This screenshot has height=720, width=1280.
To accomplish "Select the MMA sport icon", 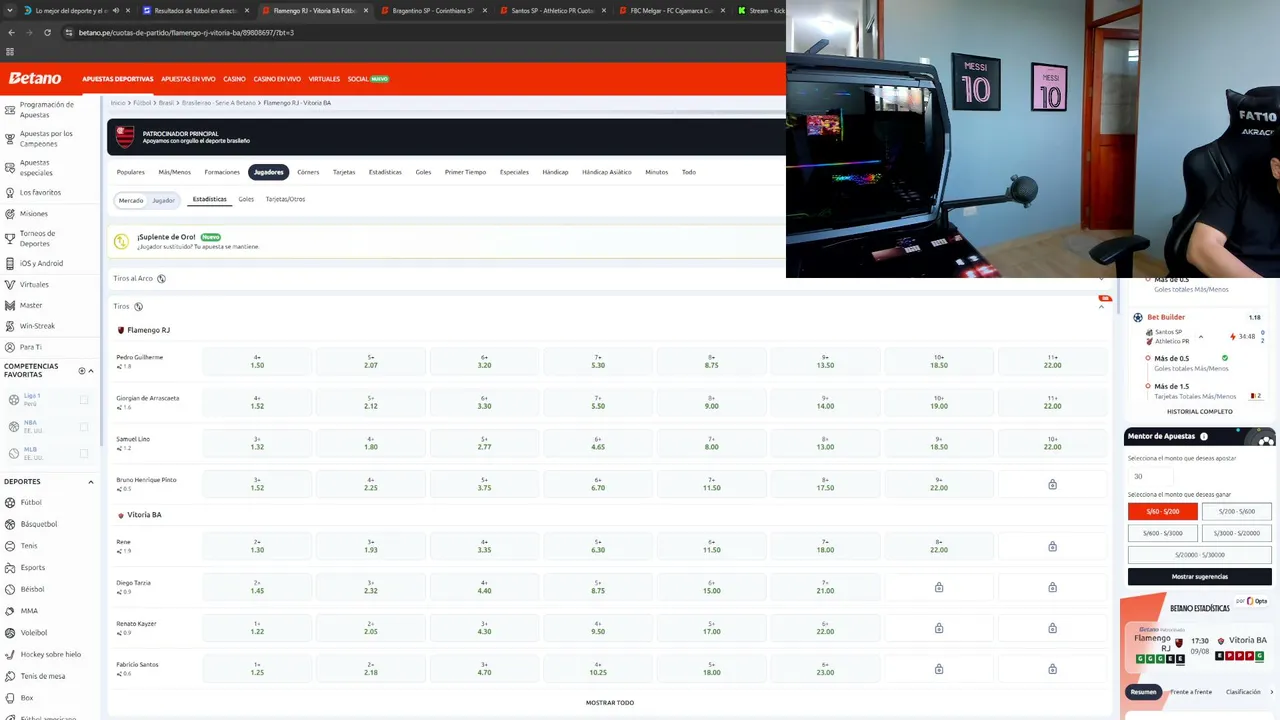I will (x=9, y=611).
